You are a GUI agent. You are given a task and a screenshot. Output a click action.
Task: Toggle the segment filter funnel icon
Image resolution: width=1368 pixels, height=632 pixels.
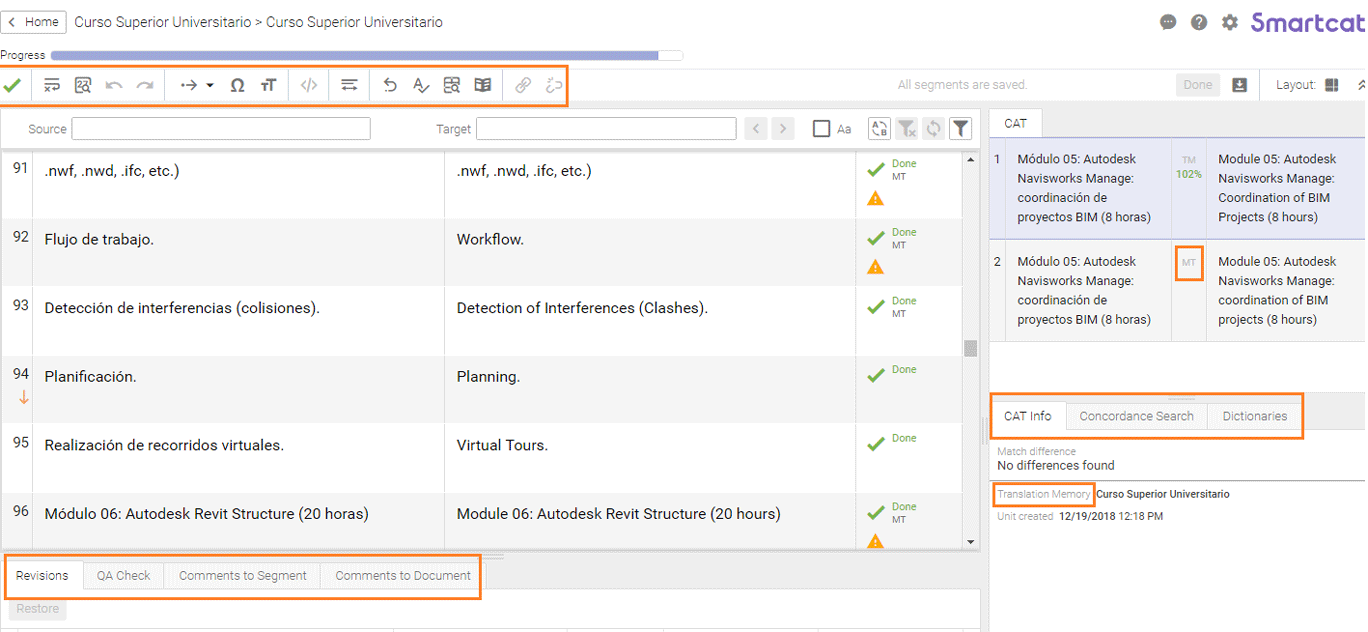point(960,128)
